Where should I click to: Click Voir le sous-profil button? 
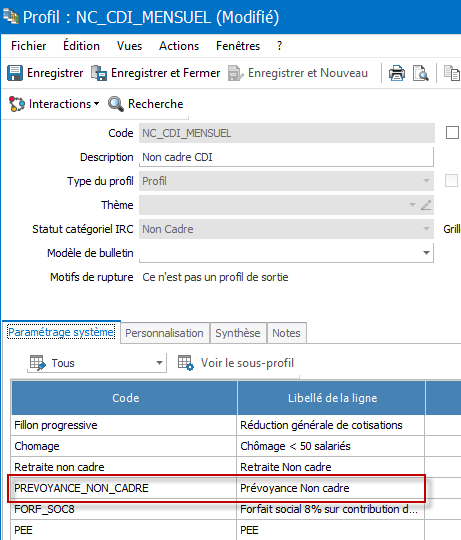(236, 363)
